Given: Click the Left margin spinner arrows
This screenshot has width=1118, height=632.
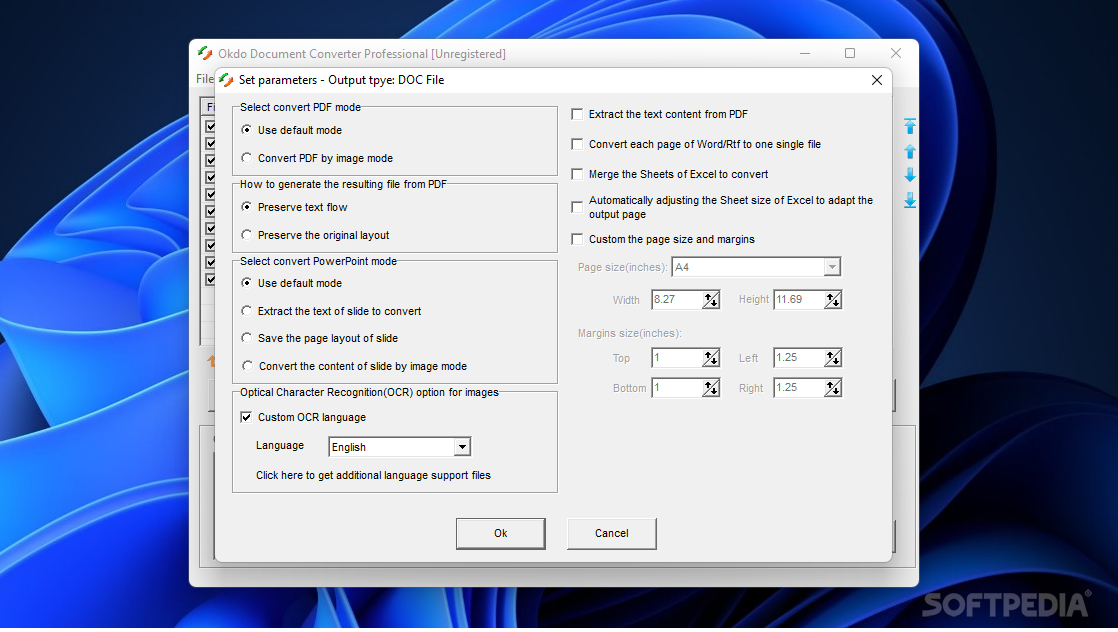Looking at the screenshot, I should tap(833, 358).
